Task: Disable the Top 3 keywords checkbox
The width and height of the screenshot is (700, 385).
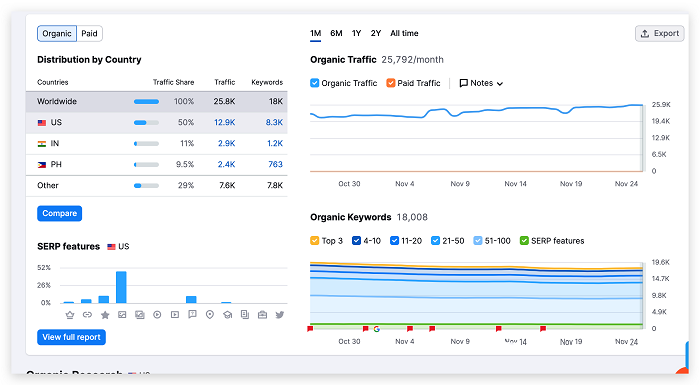Action: [315, 241]
